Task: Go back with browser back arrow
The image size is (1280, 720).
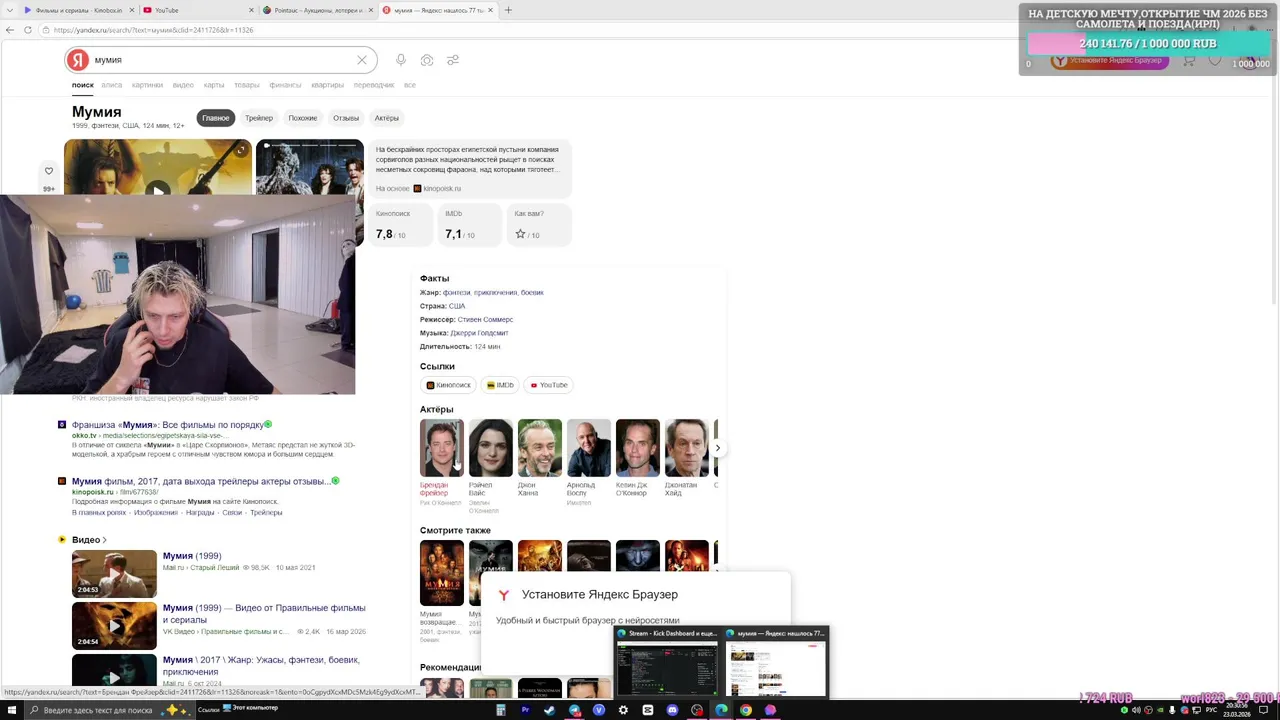Action: pos(10,30)
